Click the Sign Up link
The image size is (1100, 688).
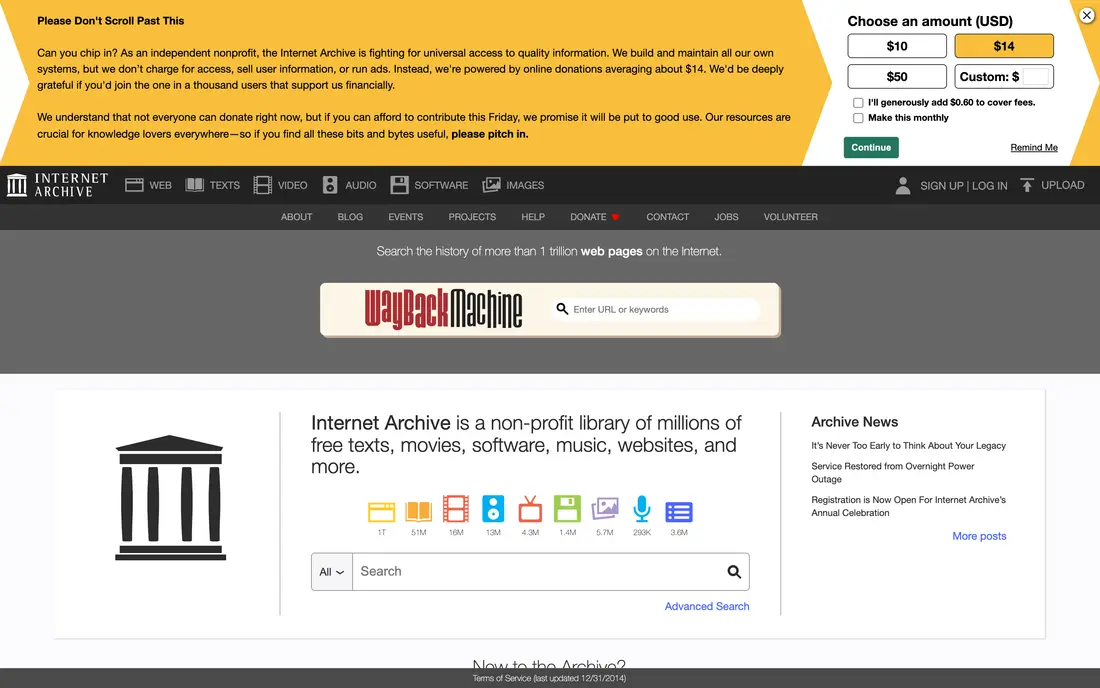pyautogui.click(x=941, y=186)
